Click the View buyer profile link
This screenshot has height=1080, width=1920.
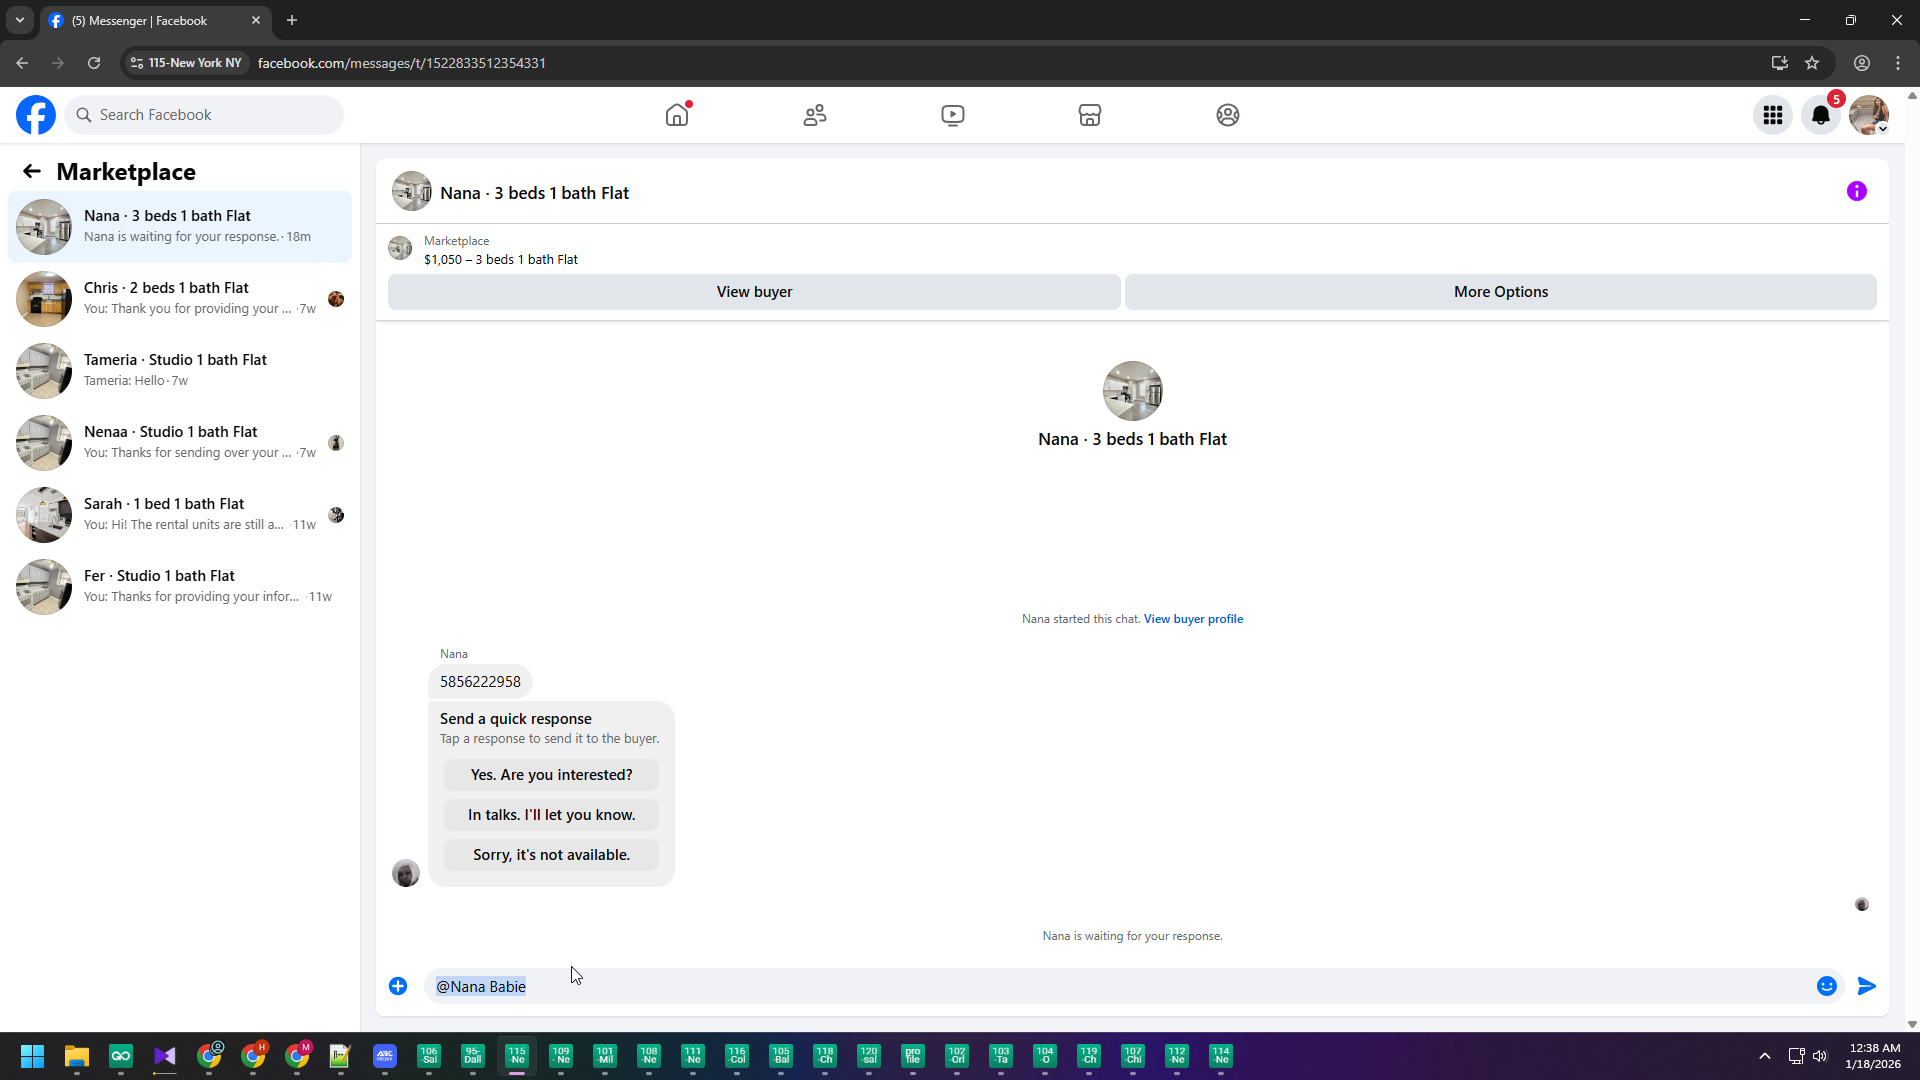(1193, 619)
